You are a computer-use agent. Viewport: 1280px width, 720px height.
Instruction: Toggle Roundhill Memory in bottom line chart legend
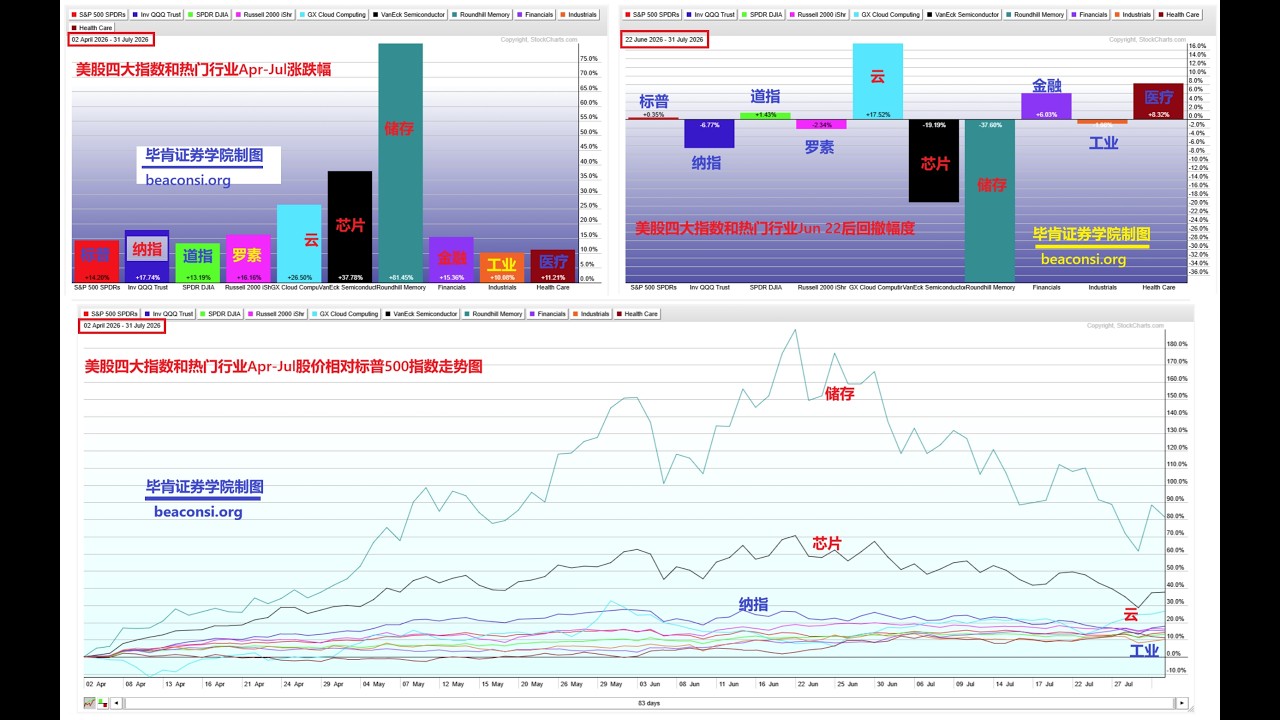click(x=494, y=314)
